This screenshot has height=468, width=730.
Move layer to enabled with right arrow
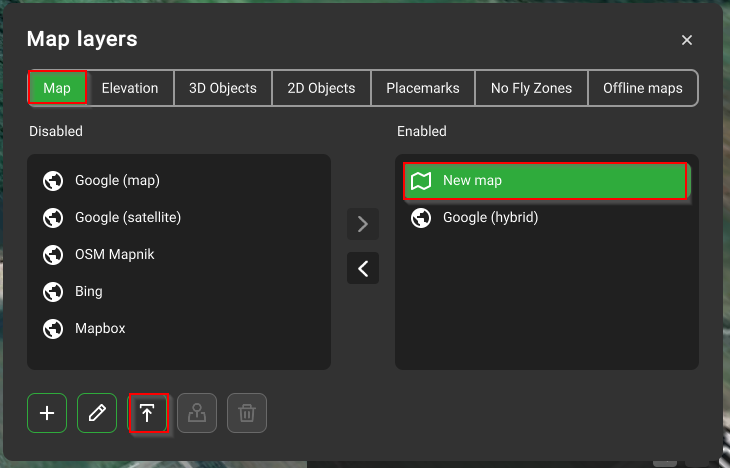click(363, 224)
